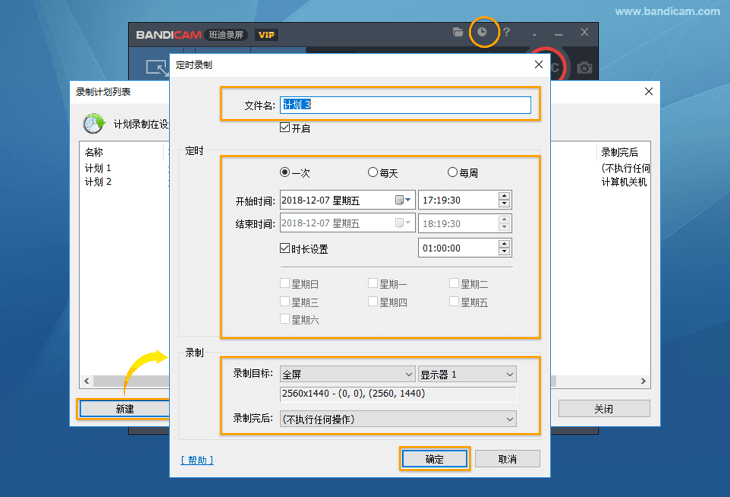
Task: Select the 每周 radio button
Action: [x=452, y=172]
